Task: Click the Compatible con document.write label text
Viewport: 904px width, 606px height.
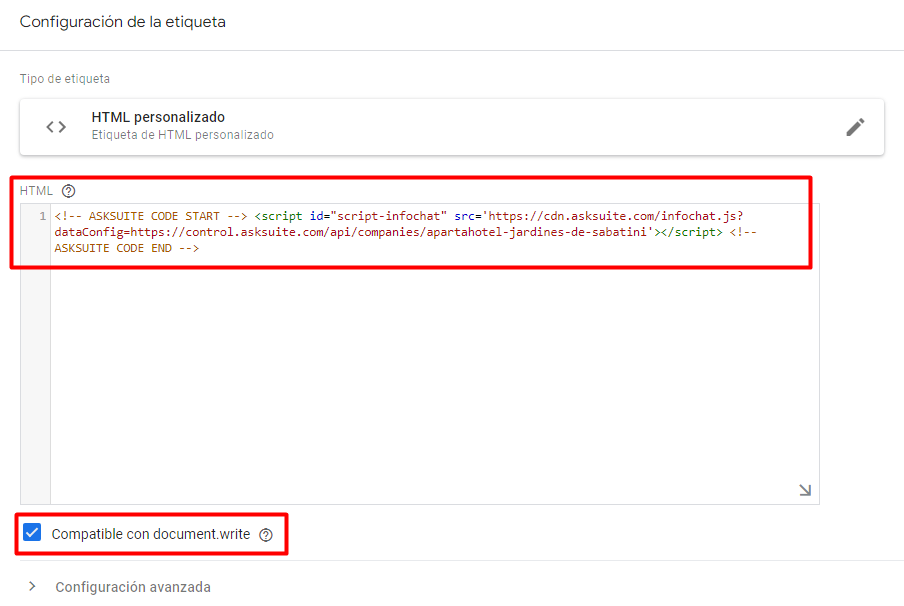Action: (x=151, y=535)
